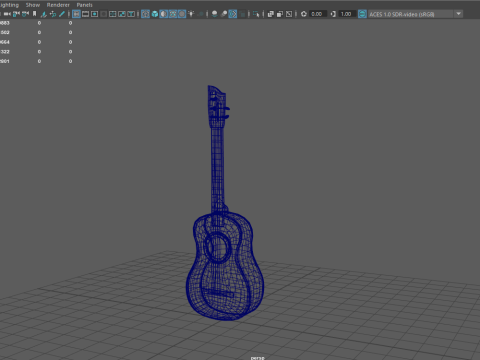The height and width of the screenshot is (360, 480).
Task: Open Camera Attributes from the panel toolbar
Action: click(25, 14)
